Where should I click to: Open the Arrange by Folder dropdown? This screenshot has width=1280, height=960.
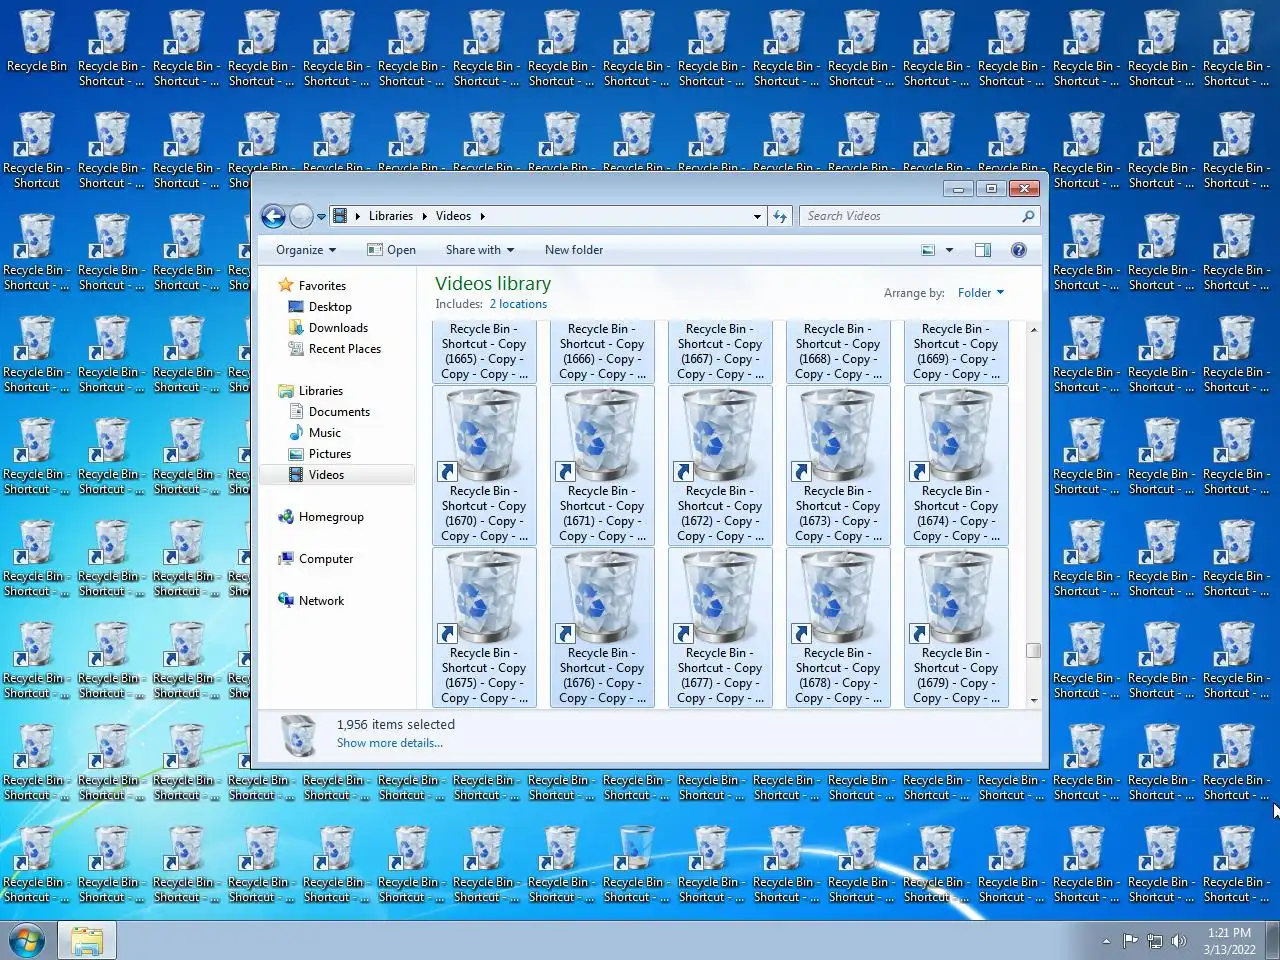click(x=980, y=293)
